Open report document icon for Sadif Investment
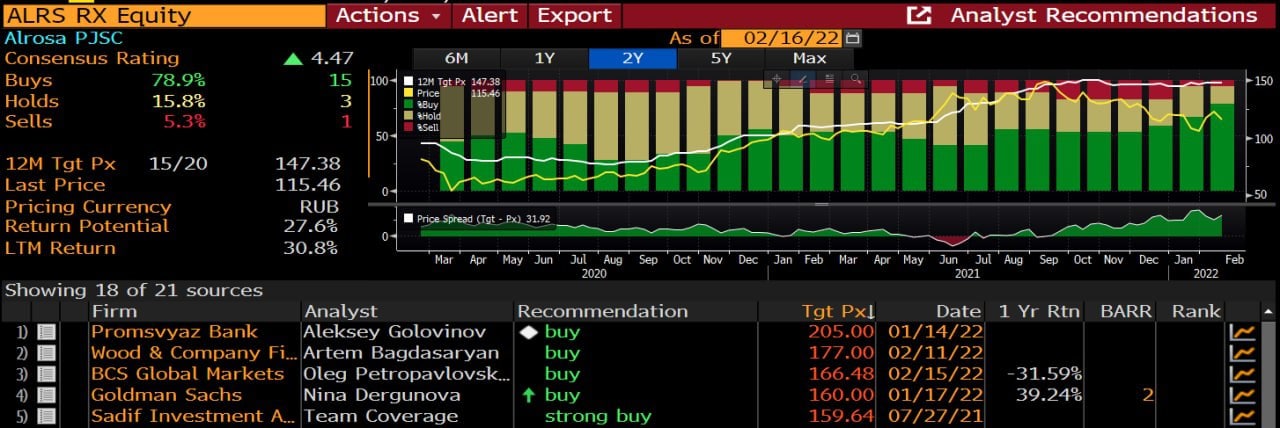Viewport: 1280px width, 428px height. point(46,416)
